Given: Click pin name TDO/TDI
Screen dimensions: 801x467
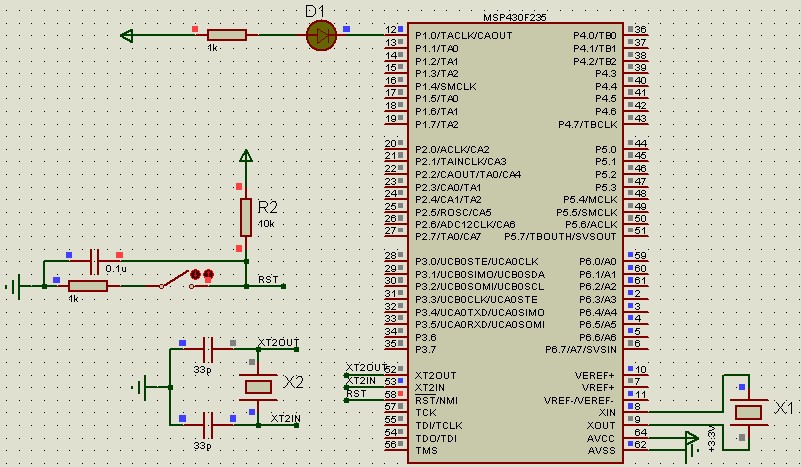Looking at the screenshot, I should [436, 438].
